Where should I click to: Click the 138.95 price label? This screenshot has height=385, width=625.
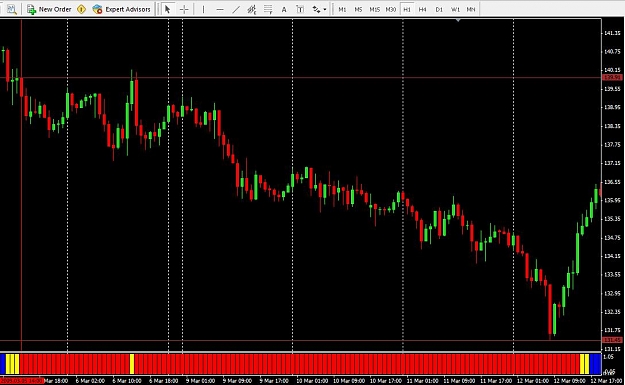pos(612,107)
